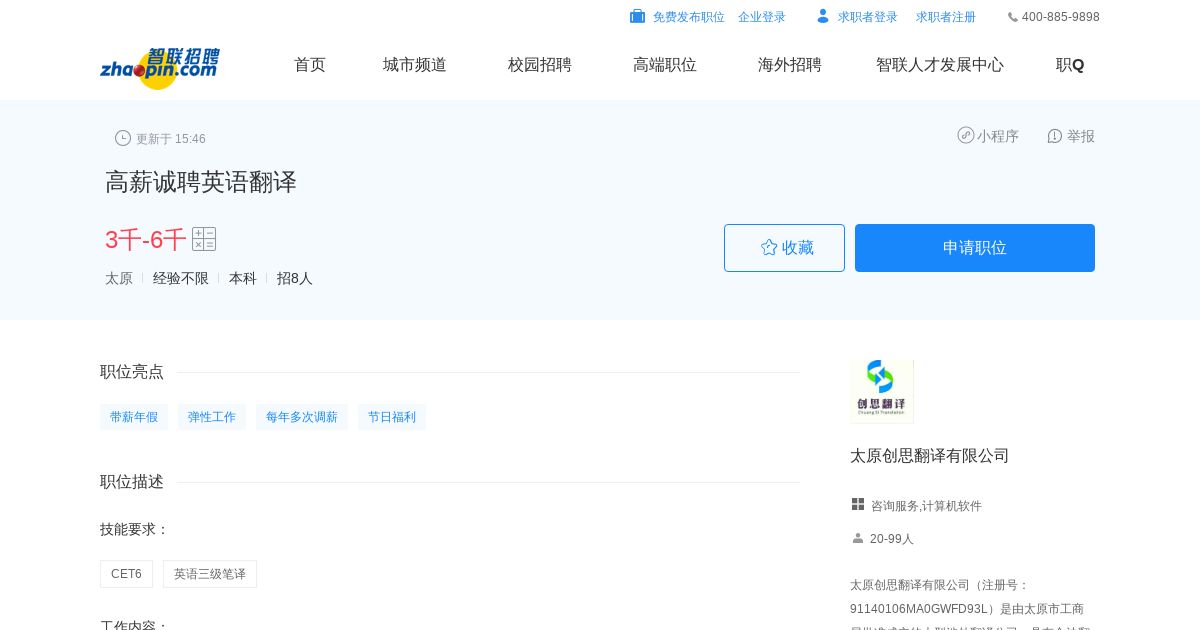Click the CET6 skill tag
This screenshot has height=630, width=1200.
tap(126, 574)
